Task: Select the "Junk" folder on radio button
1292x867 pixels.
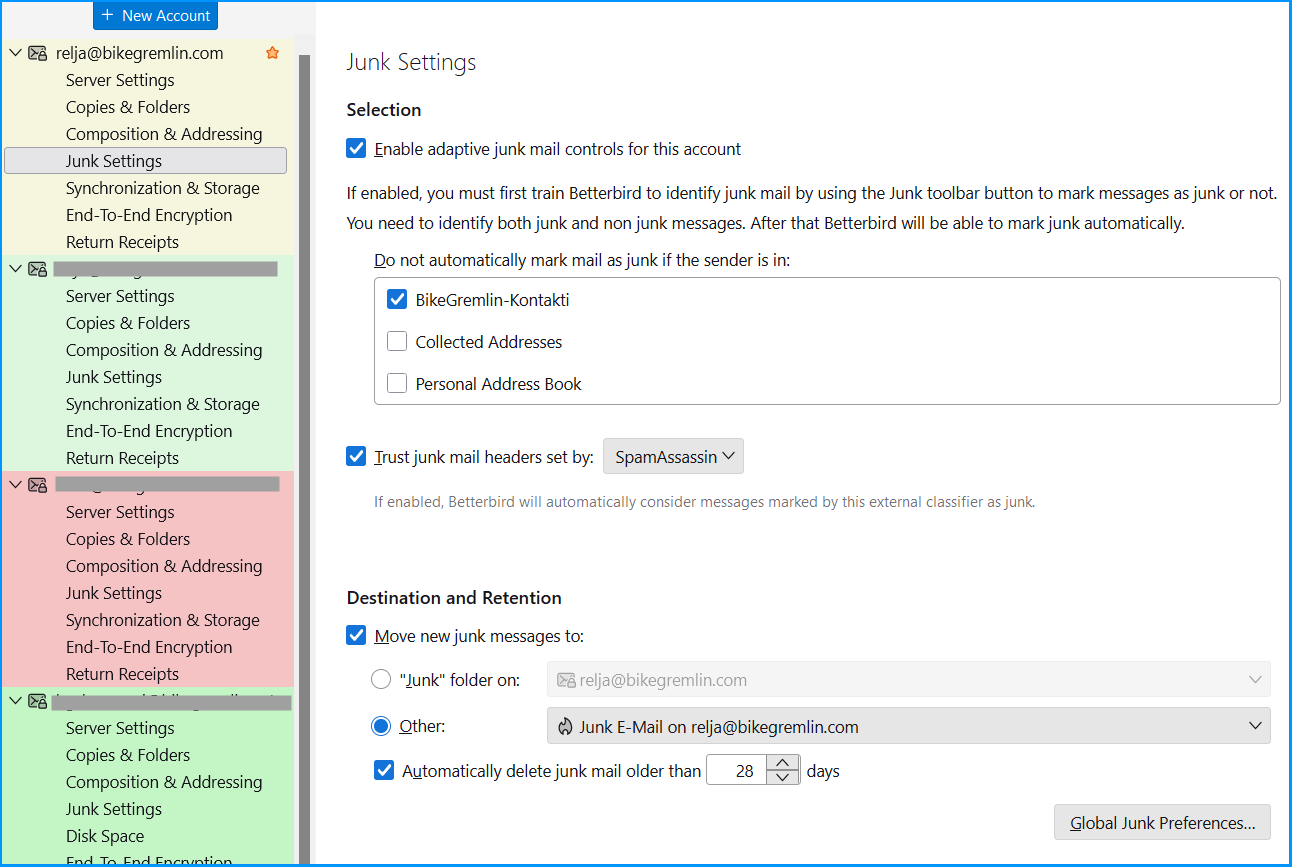Action: [381, 679]
